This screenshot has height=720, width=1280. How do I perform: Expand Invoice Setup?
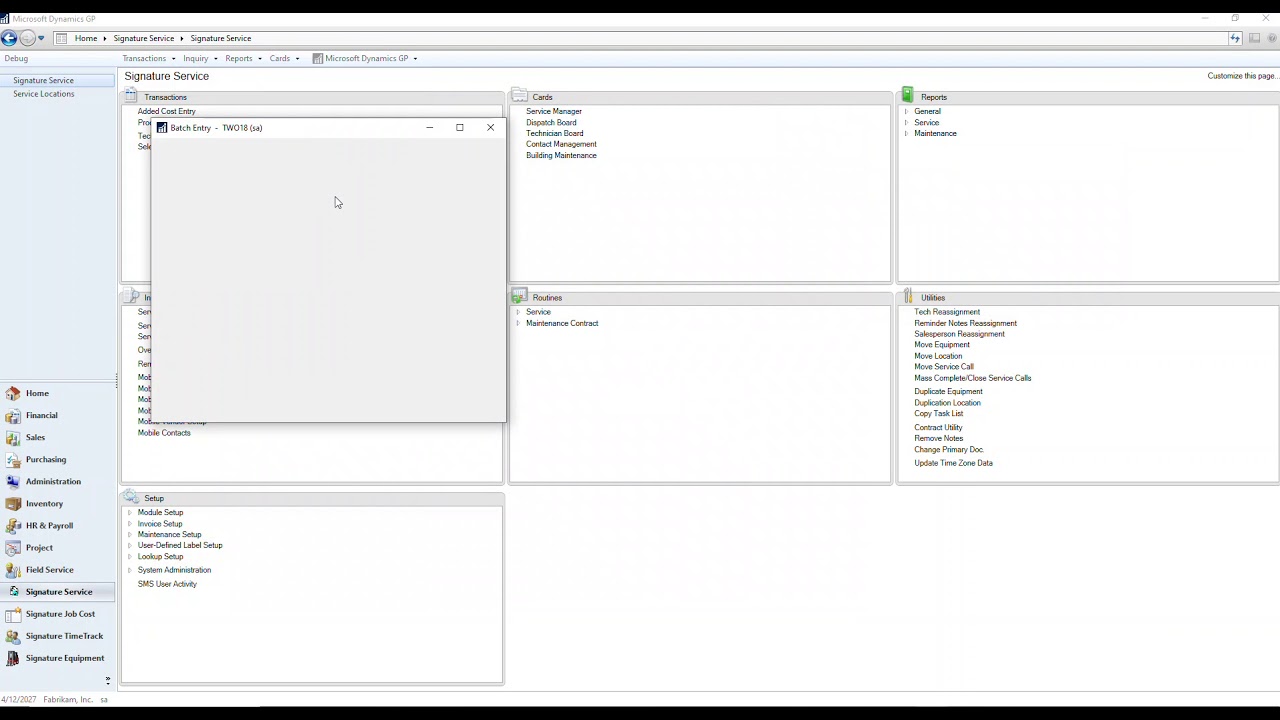pyautogui.click(x=130, y=524)
